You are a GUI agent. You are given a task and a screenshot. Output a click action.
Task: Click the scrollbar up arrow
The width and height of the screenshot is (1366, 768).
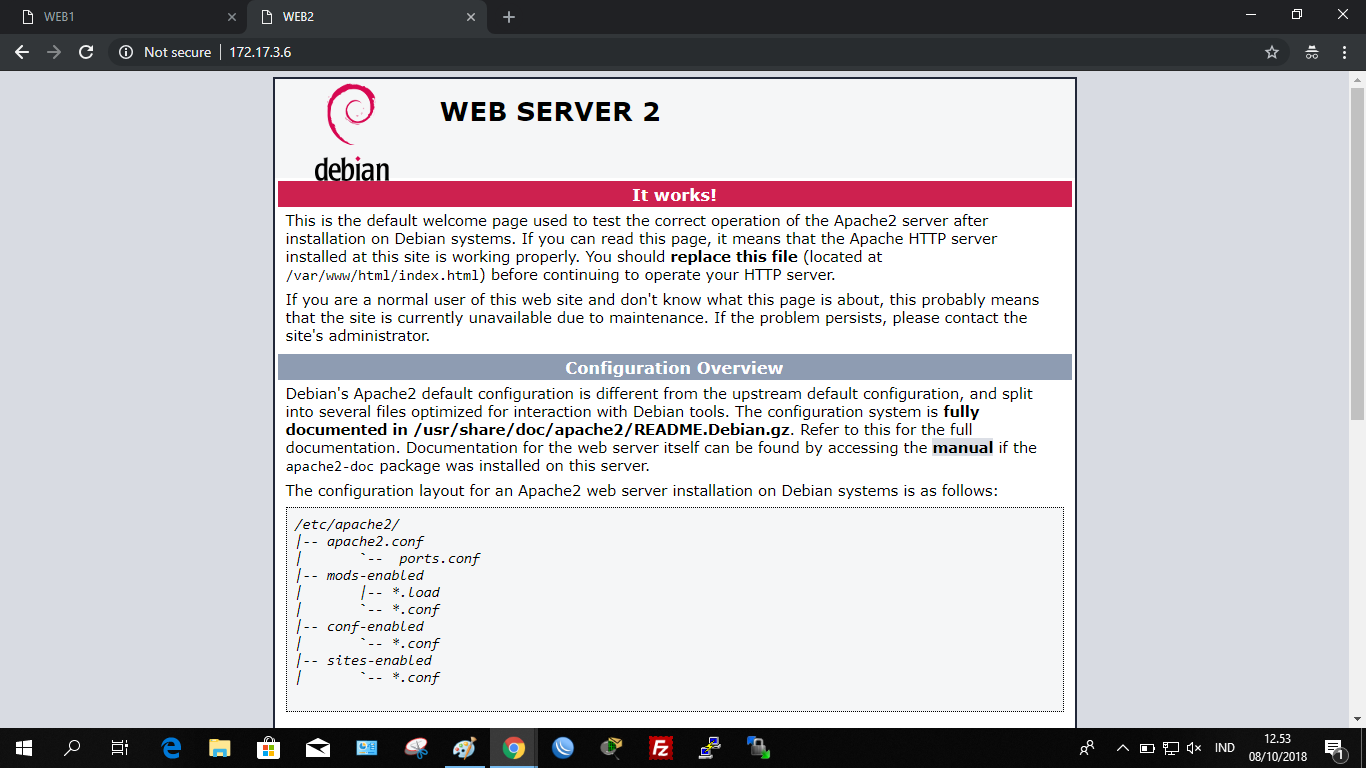click(1357, 79)
